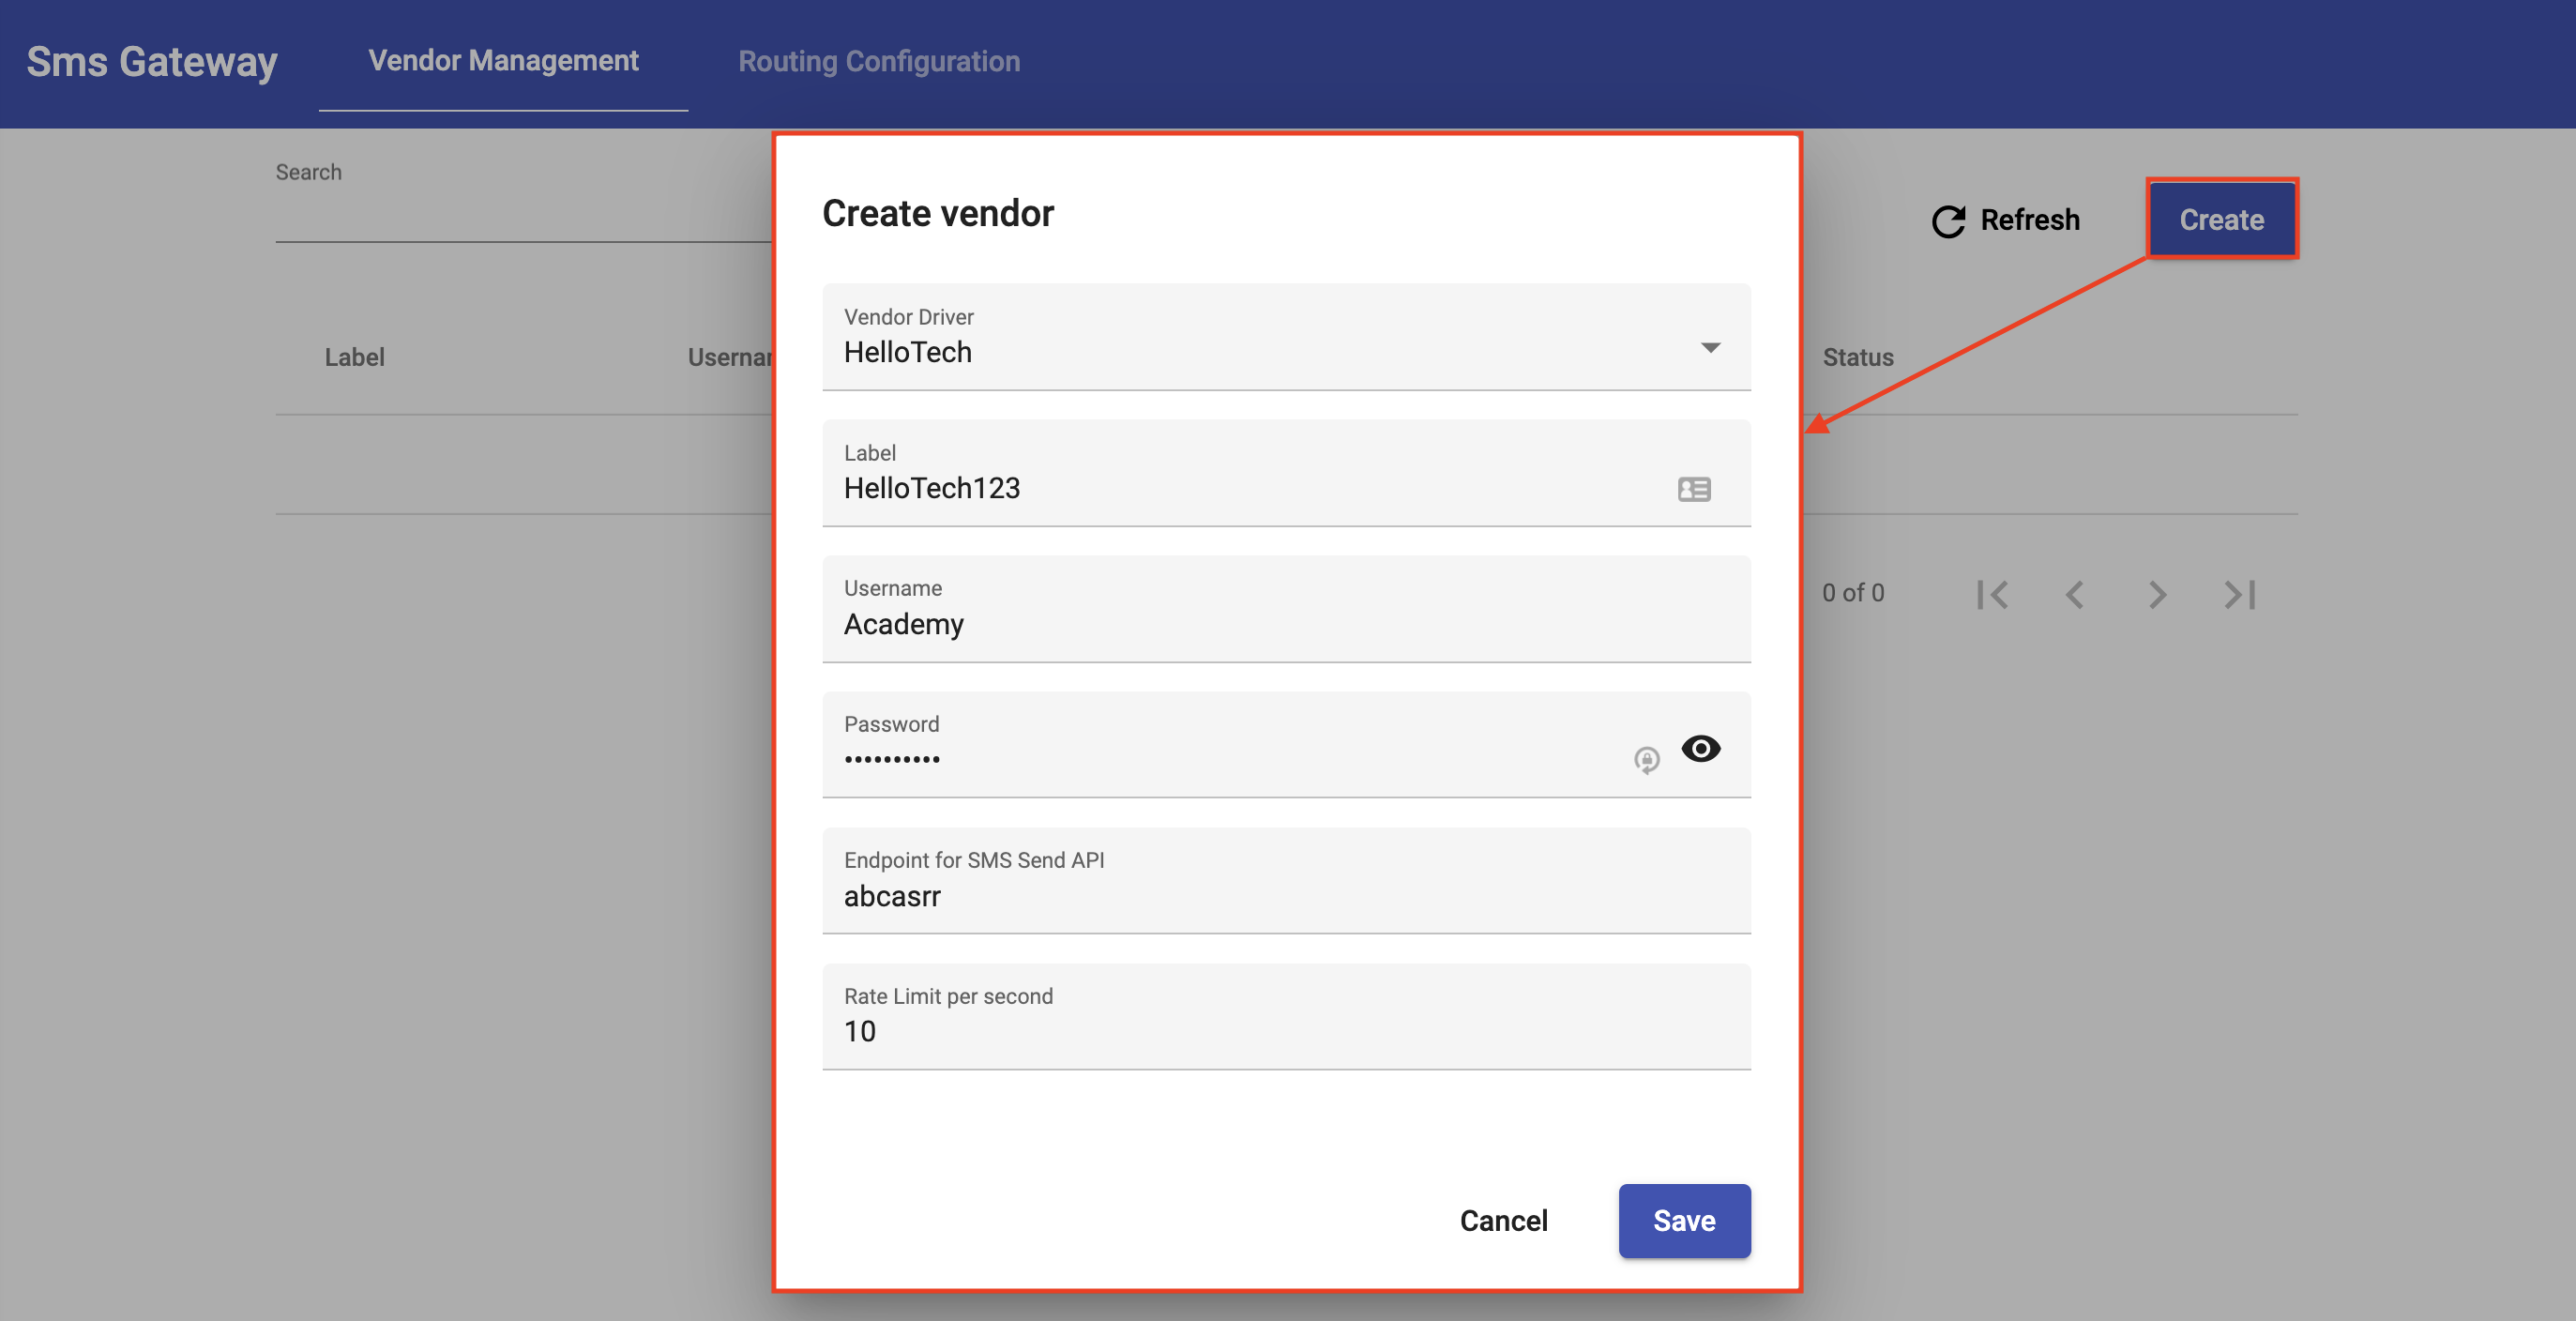Screen dimensions: 2576x1321
Task: Click the '0 of 0' pagination text
Action: click(x=1853, y=593)
